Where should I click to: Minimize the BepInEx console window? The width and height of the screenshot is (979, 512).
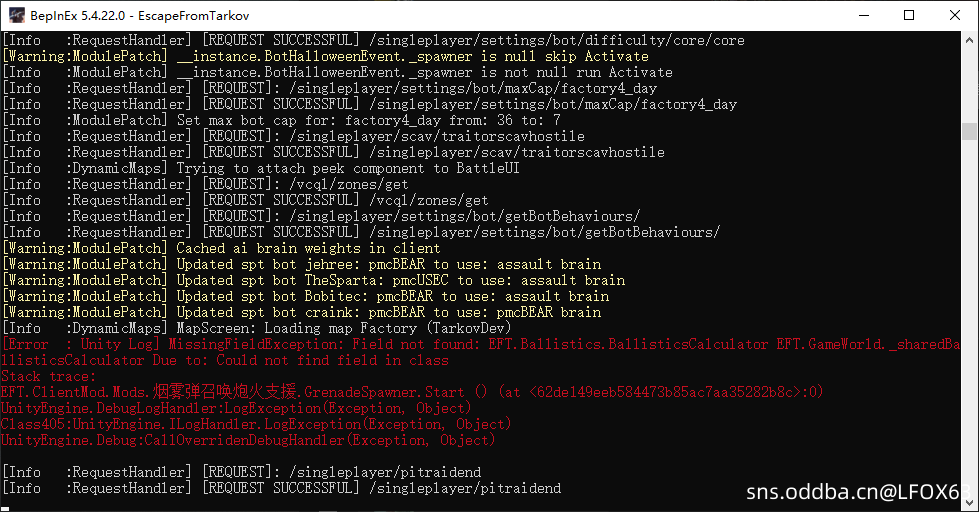pos(864,16)
